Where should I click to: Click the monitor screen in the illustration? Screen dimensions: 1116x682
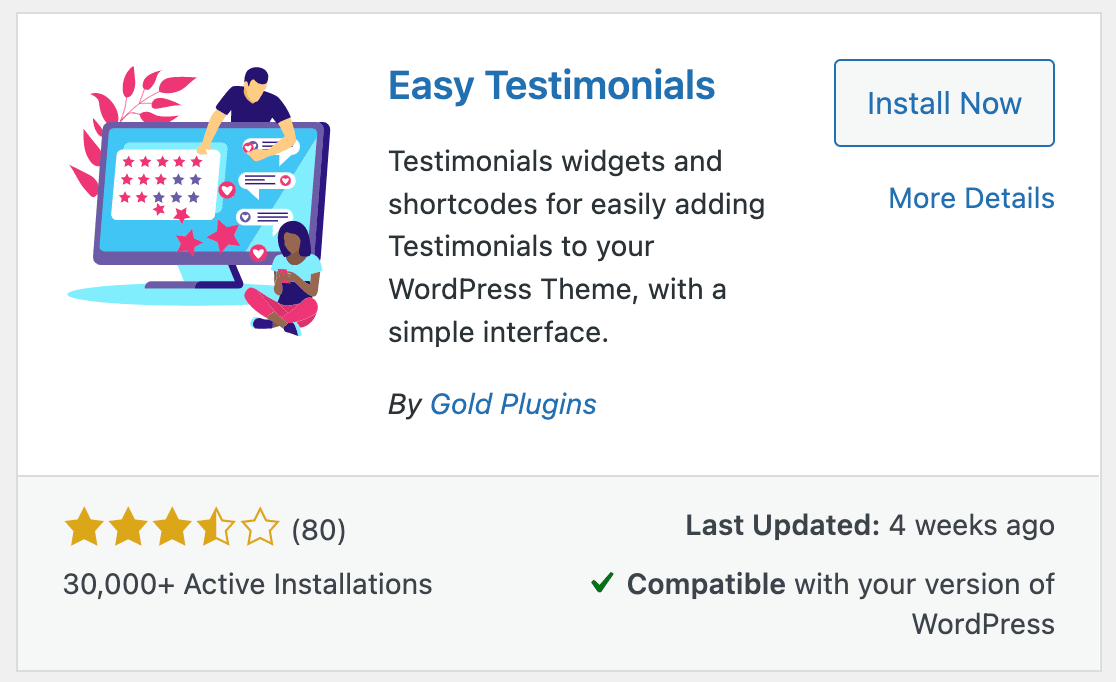[x=211, y=192]
